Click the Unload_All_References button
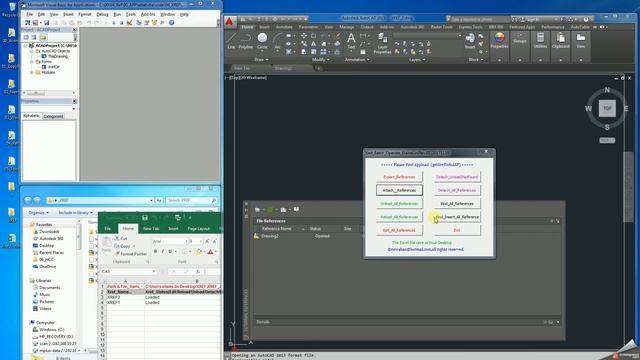 click(x=399, y=204)
